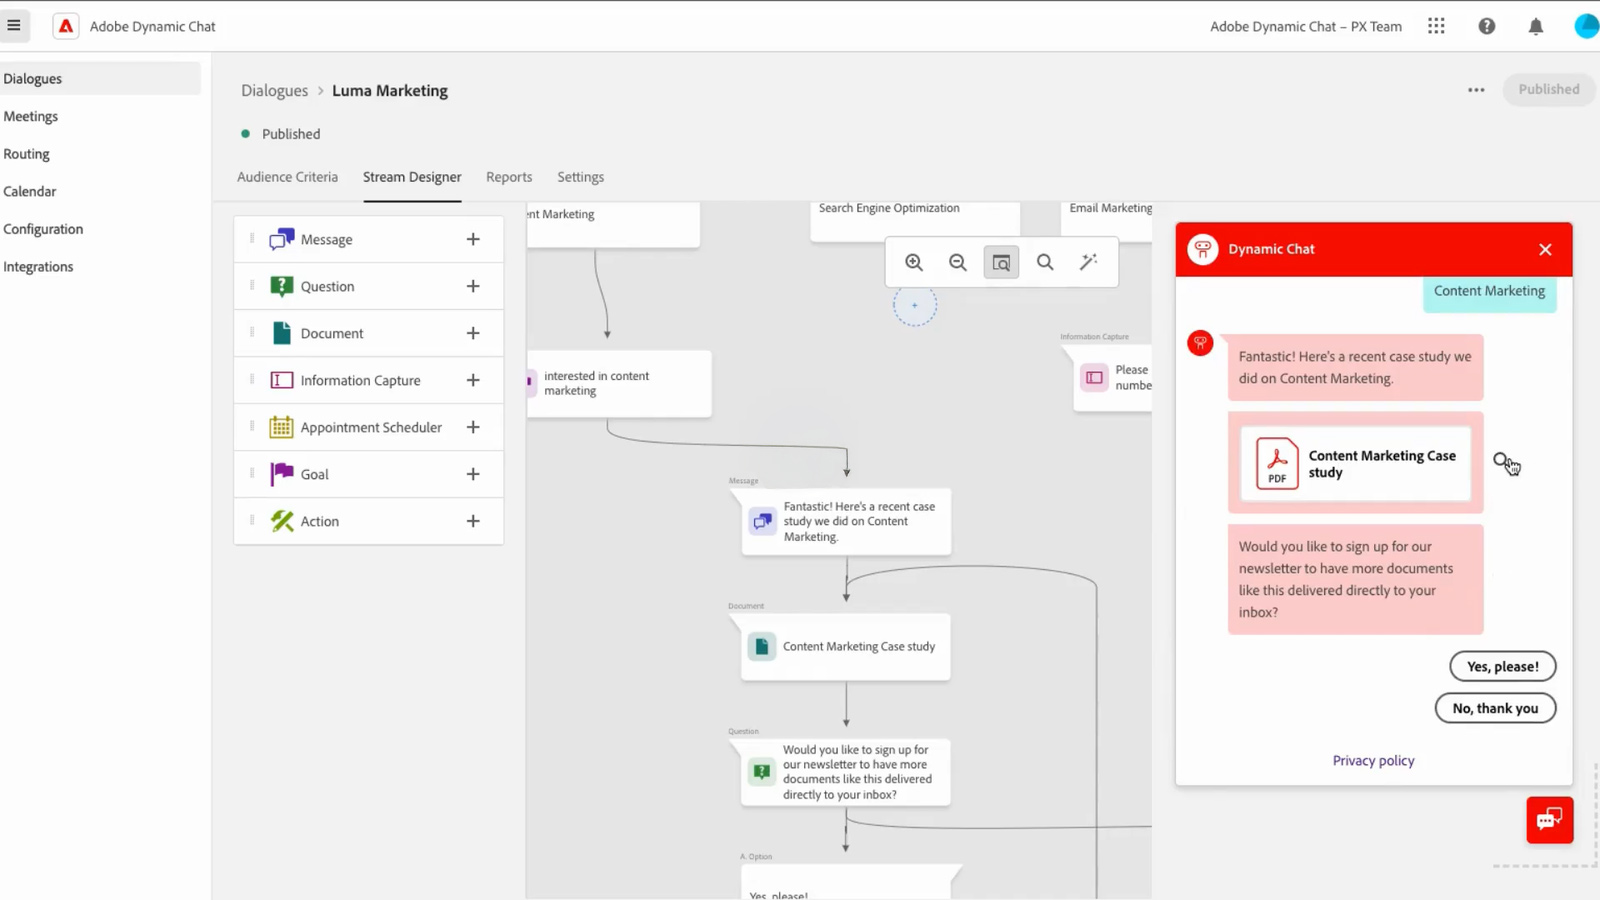
Task: Open the app switcher grid icon
Action: pos(1436,25)
